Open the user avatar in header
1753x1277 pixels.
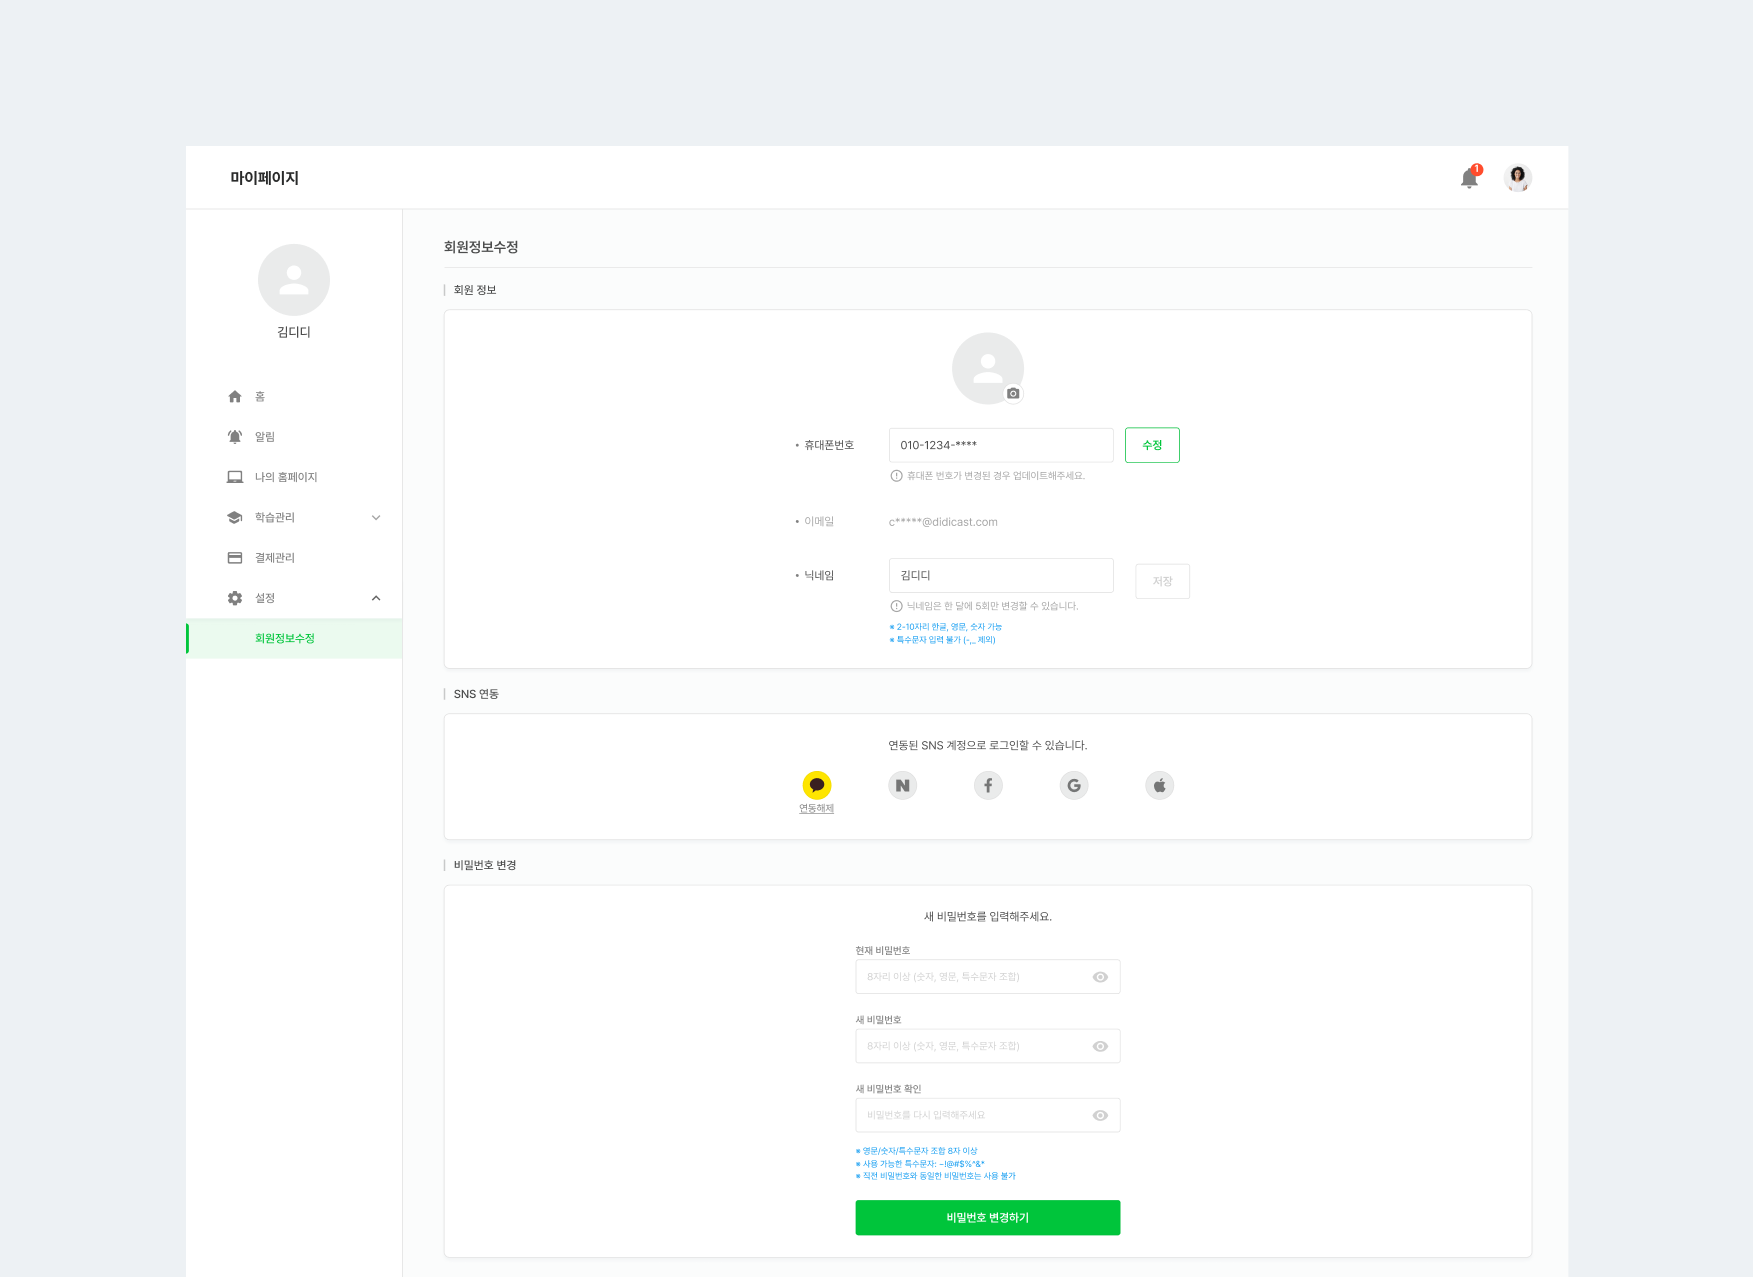pyautogui.click(x=1517, y=178)
